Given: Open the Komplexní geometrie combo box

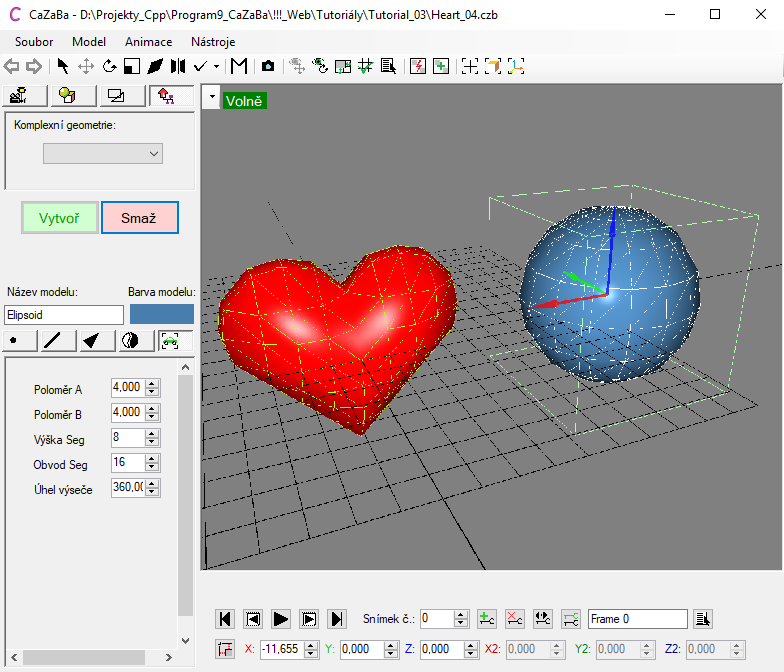Looking at the screenshot, I should tap(102, 153).
